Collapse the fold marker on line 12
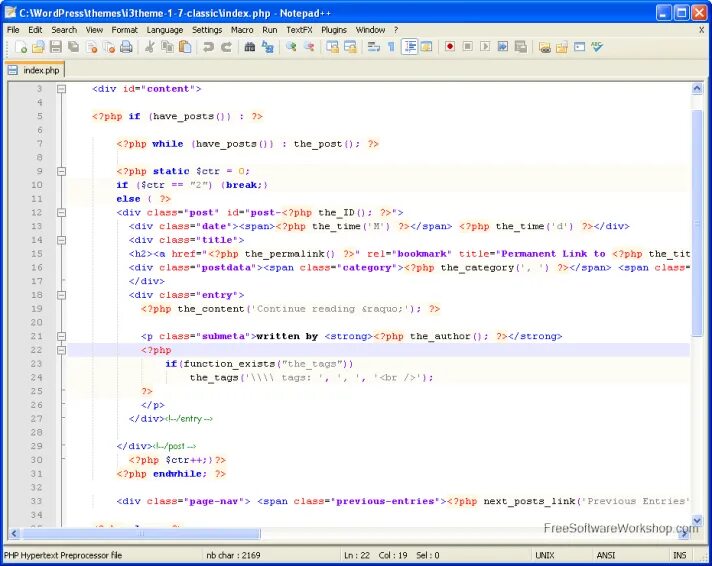The image size is (712, 566). pos(61,213)
